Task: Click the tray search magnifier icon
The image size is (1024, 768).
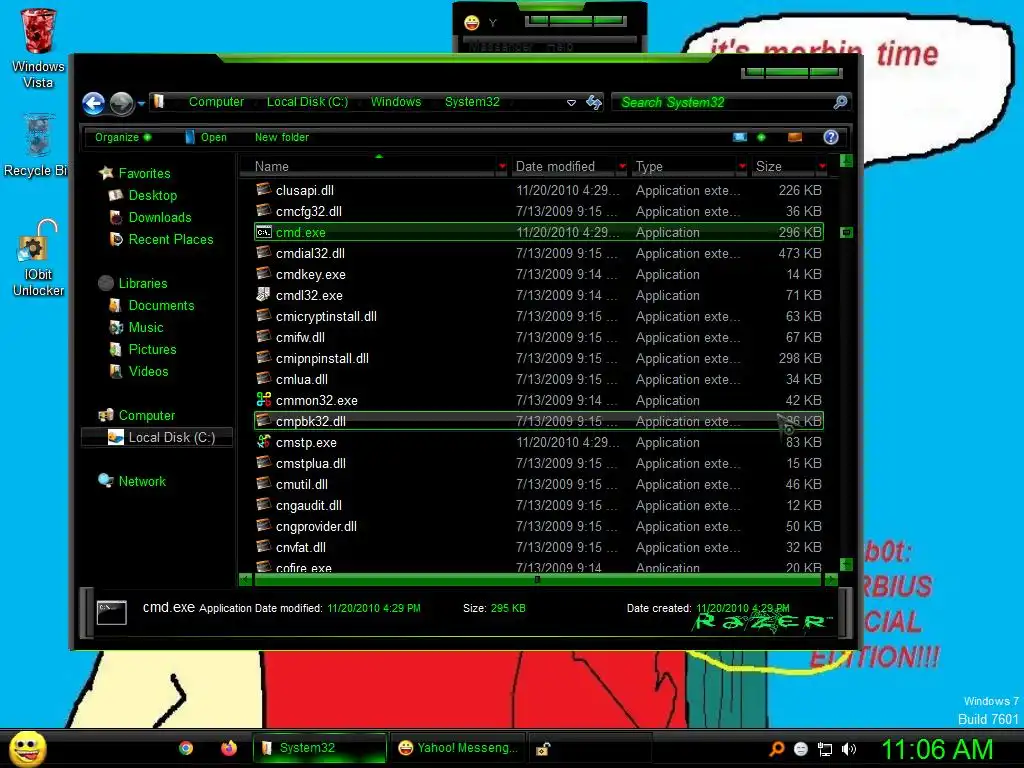Action: (x=777, y=749)
